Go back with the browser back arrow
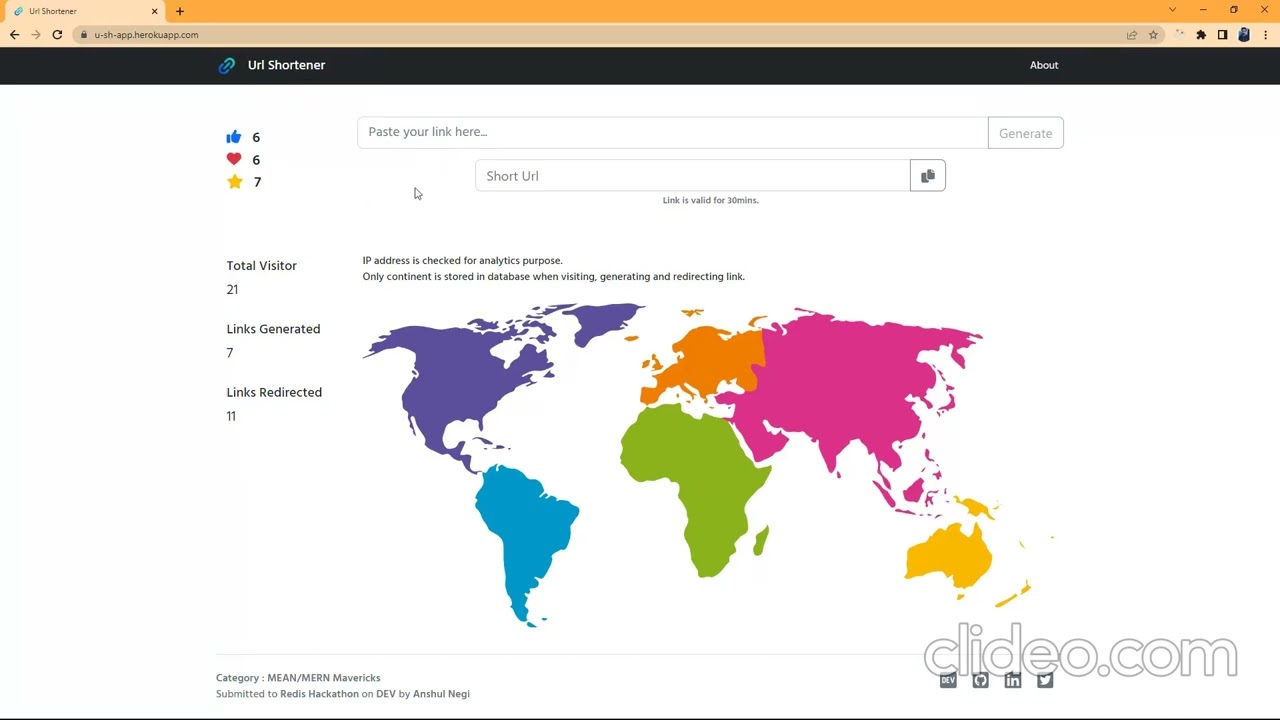 [x=14, y=35]
